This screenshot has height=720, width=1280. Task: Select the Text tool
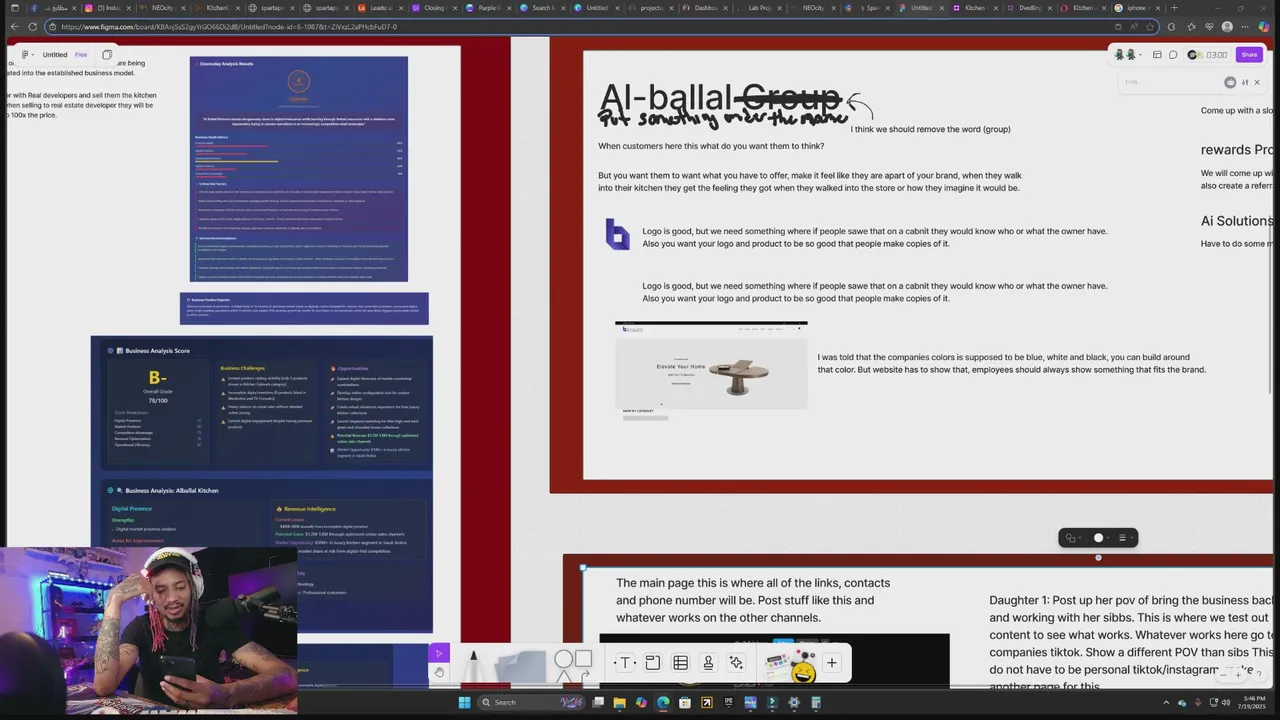pos(624,663)
